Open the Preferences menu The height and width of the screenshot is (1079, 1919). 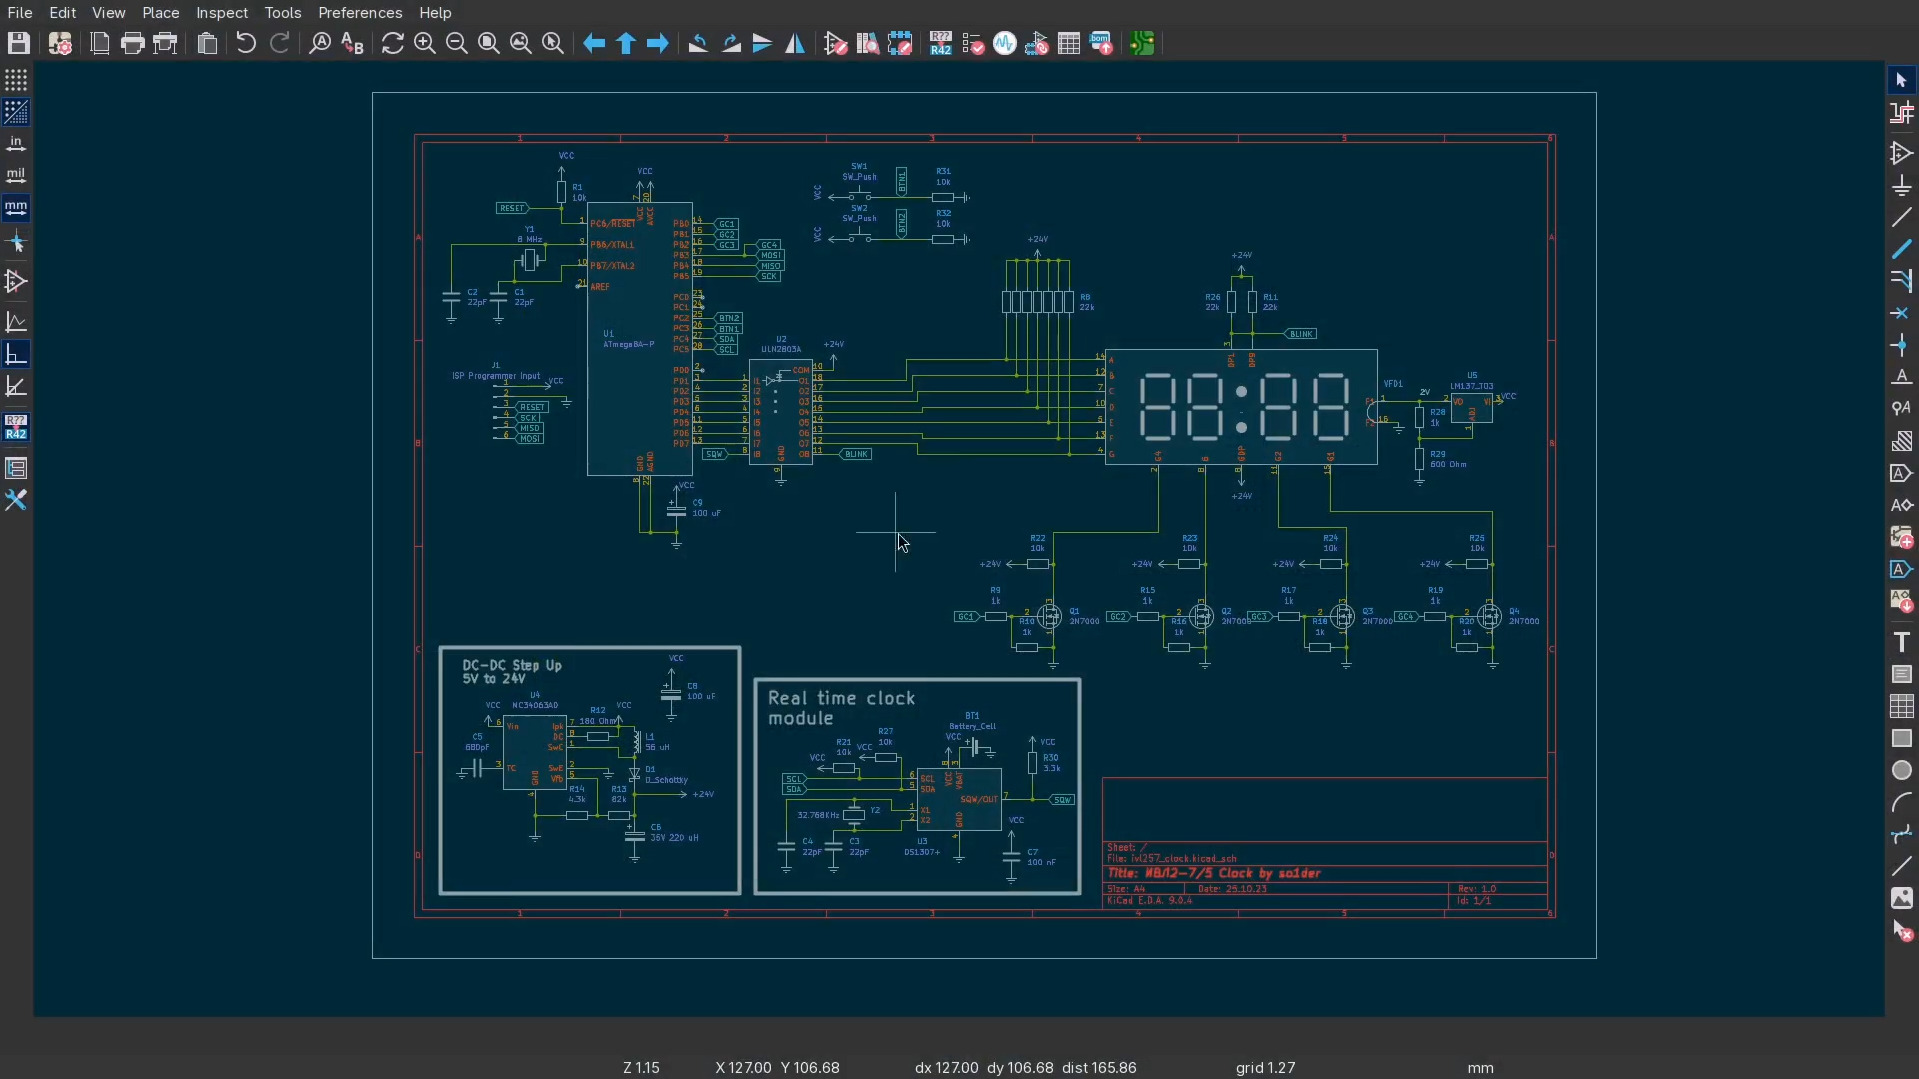click(x=360, y=13)
